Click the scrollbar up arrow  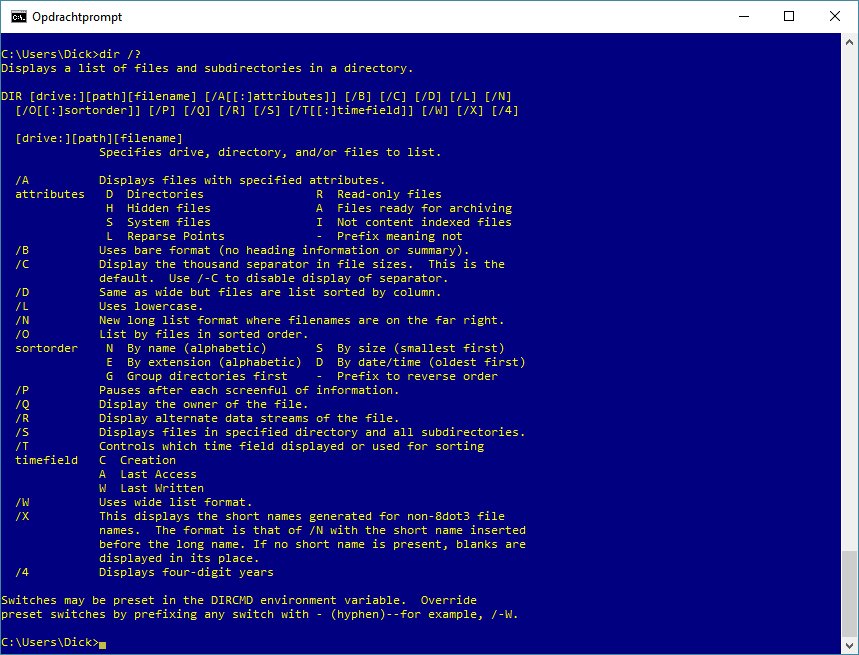(849, 42)
